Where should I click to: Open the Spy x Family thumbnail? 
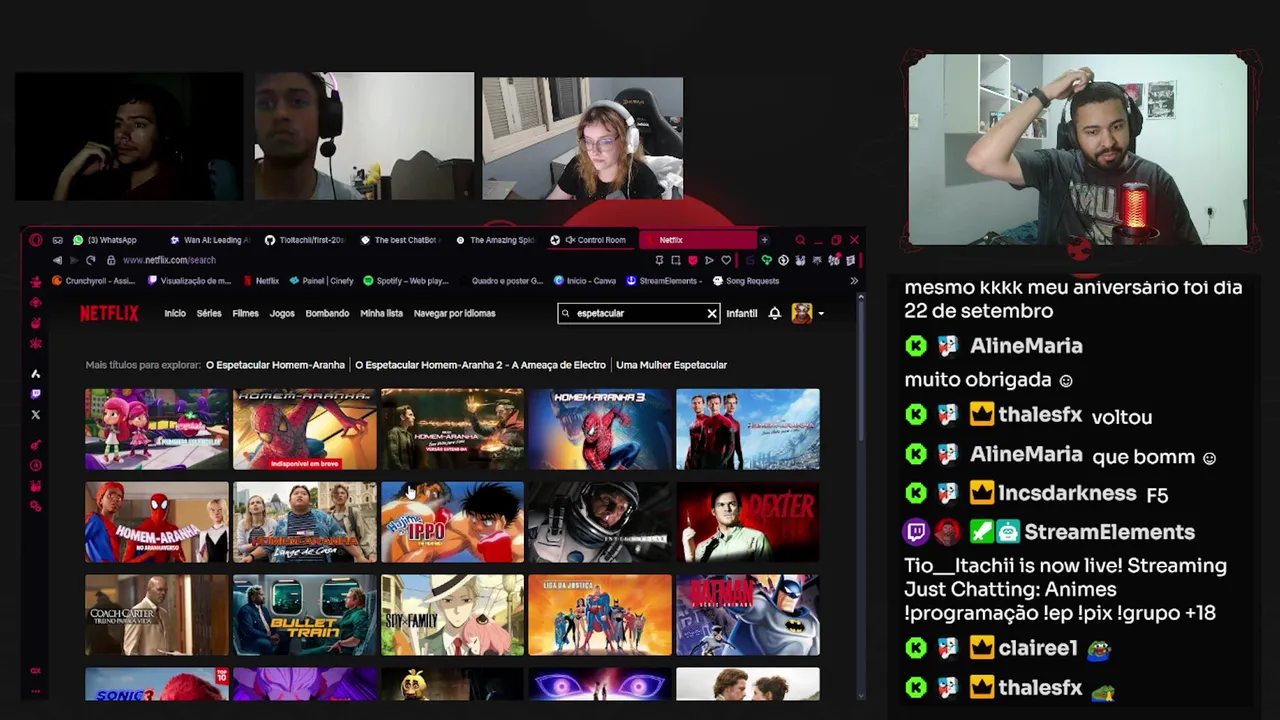452,615
